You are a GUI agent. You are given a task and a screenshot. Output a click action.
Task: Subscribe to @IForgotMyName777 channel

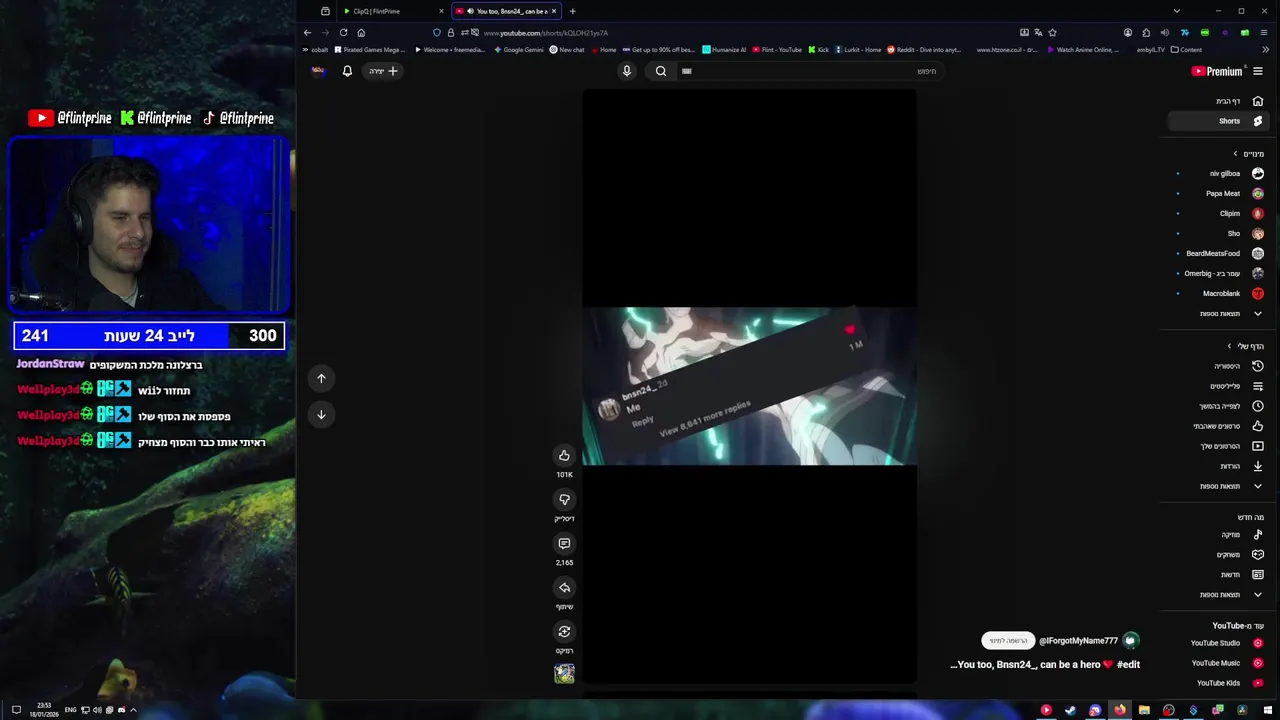(x=1008, y=641)
